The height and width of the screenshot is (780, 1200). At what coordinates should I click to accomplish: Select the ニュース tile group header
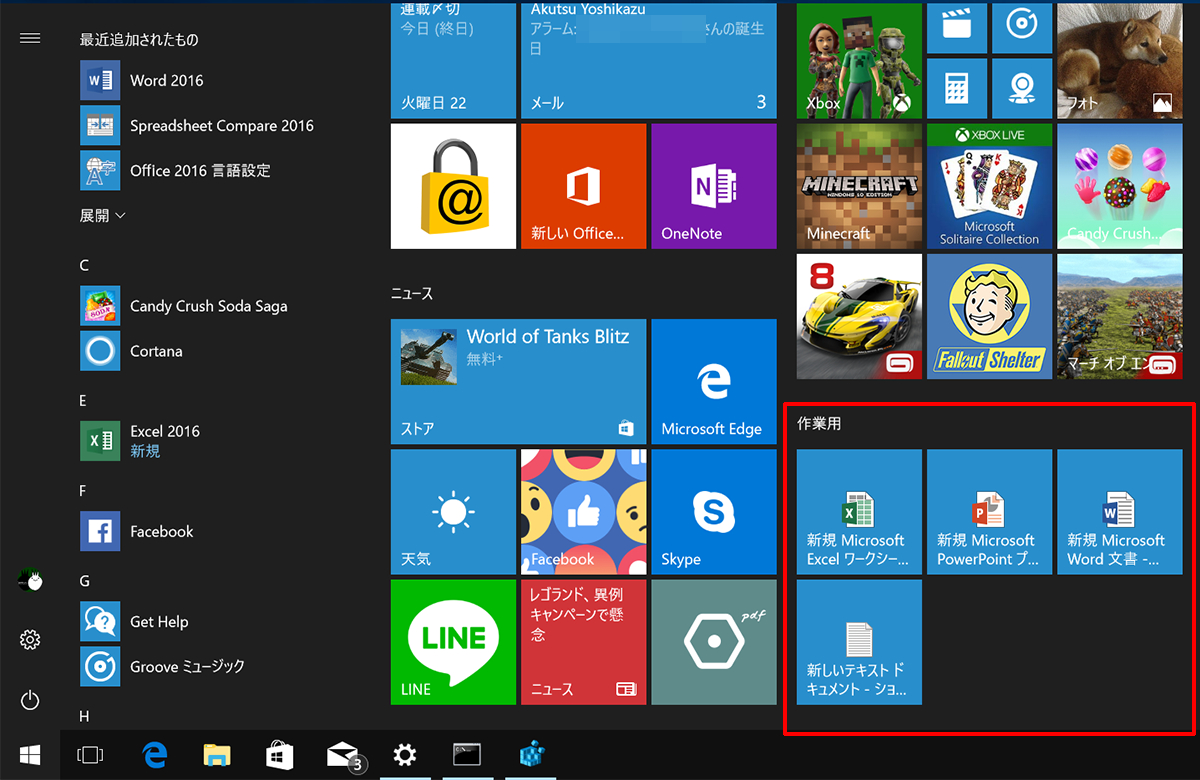pos(412,293)
